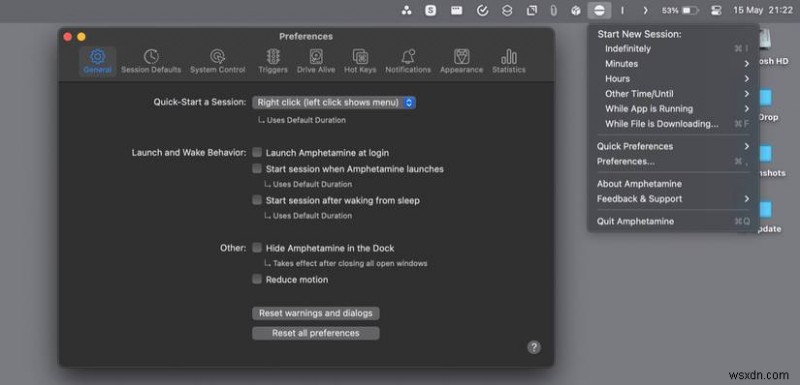Open Session Defaults clock icon tab

point(151,61)
